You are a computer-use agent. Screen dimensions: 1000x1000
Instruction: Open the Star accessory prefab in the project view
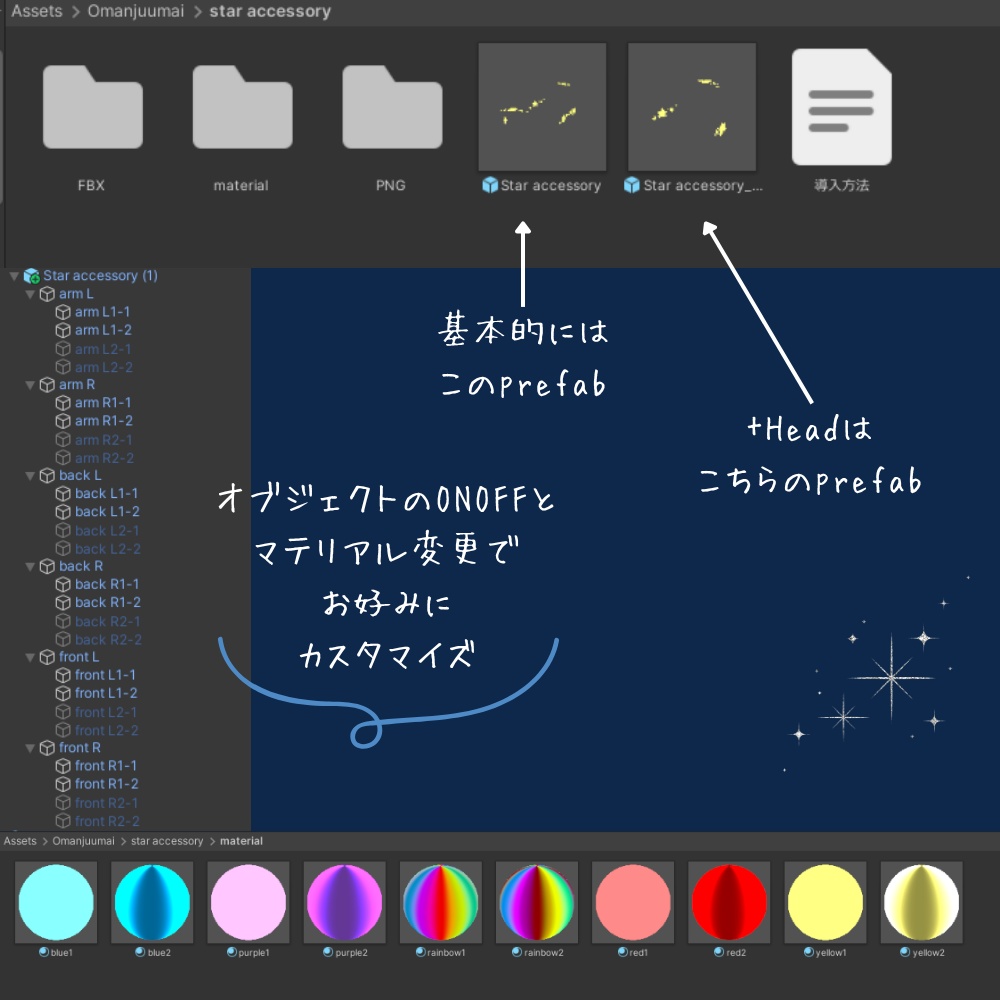coord(542,107)
